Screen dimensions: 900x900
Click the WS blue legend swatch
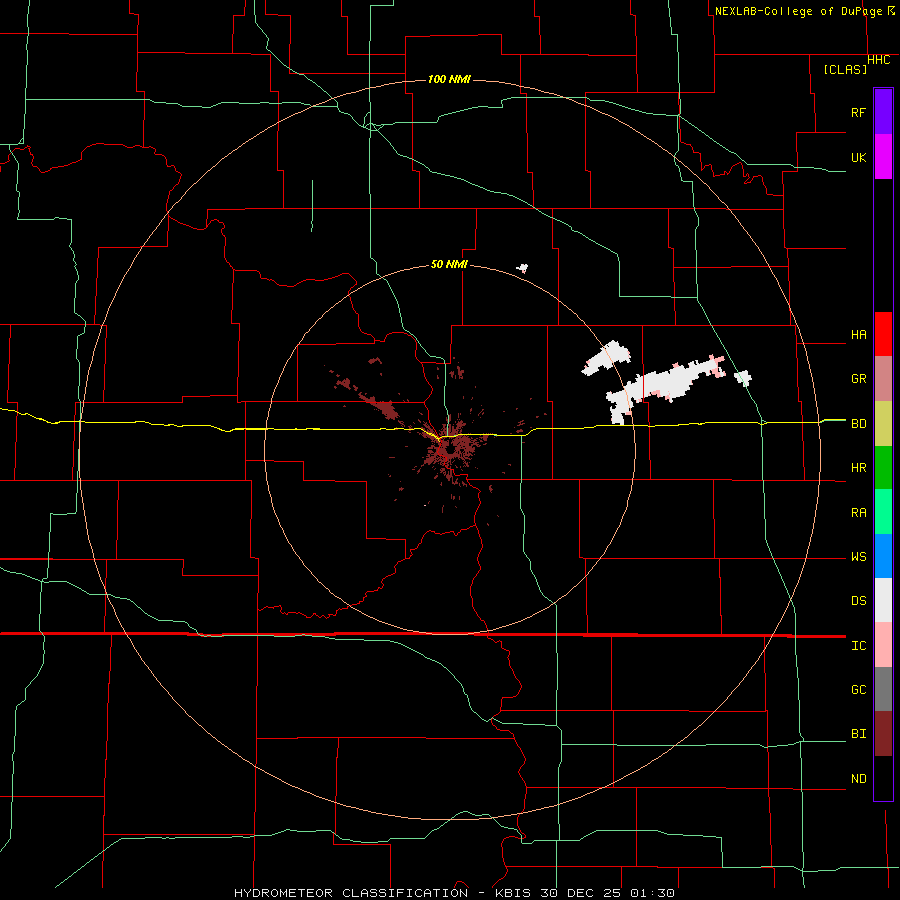883,556
